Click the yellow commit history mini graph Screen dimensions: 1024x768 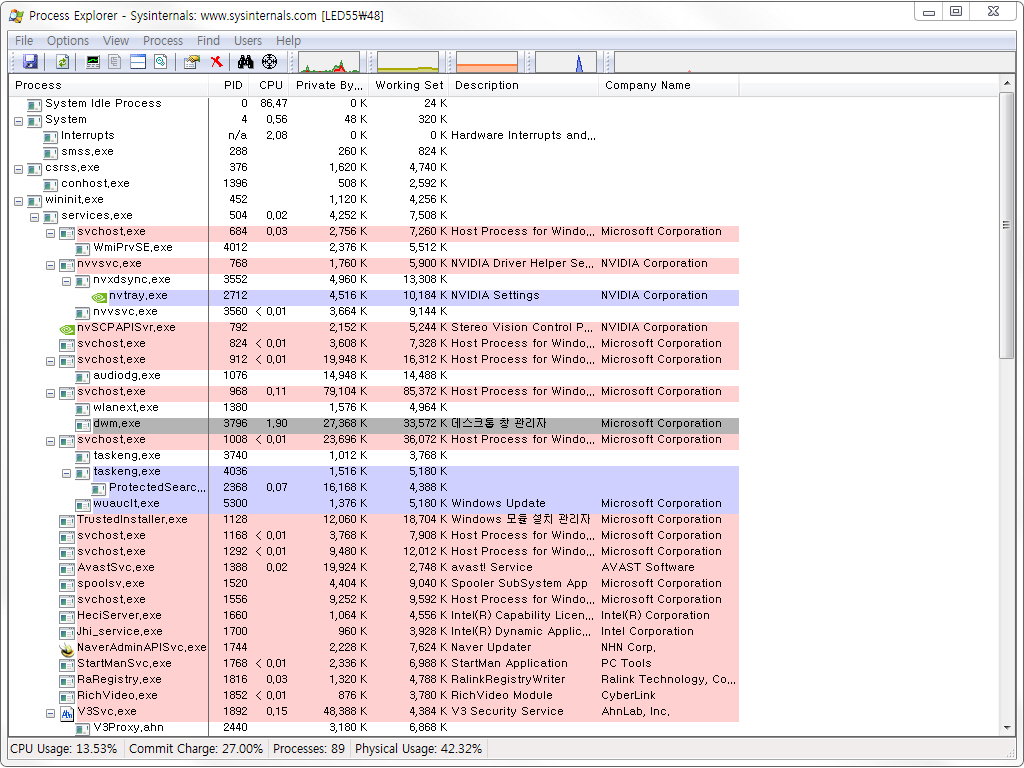click(408, 62)
